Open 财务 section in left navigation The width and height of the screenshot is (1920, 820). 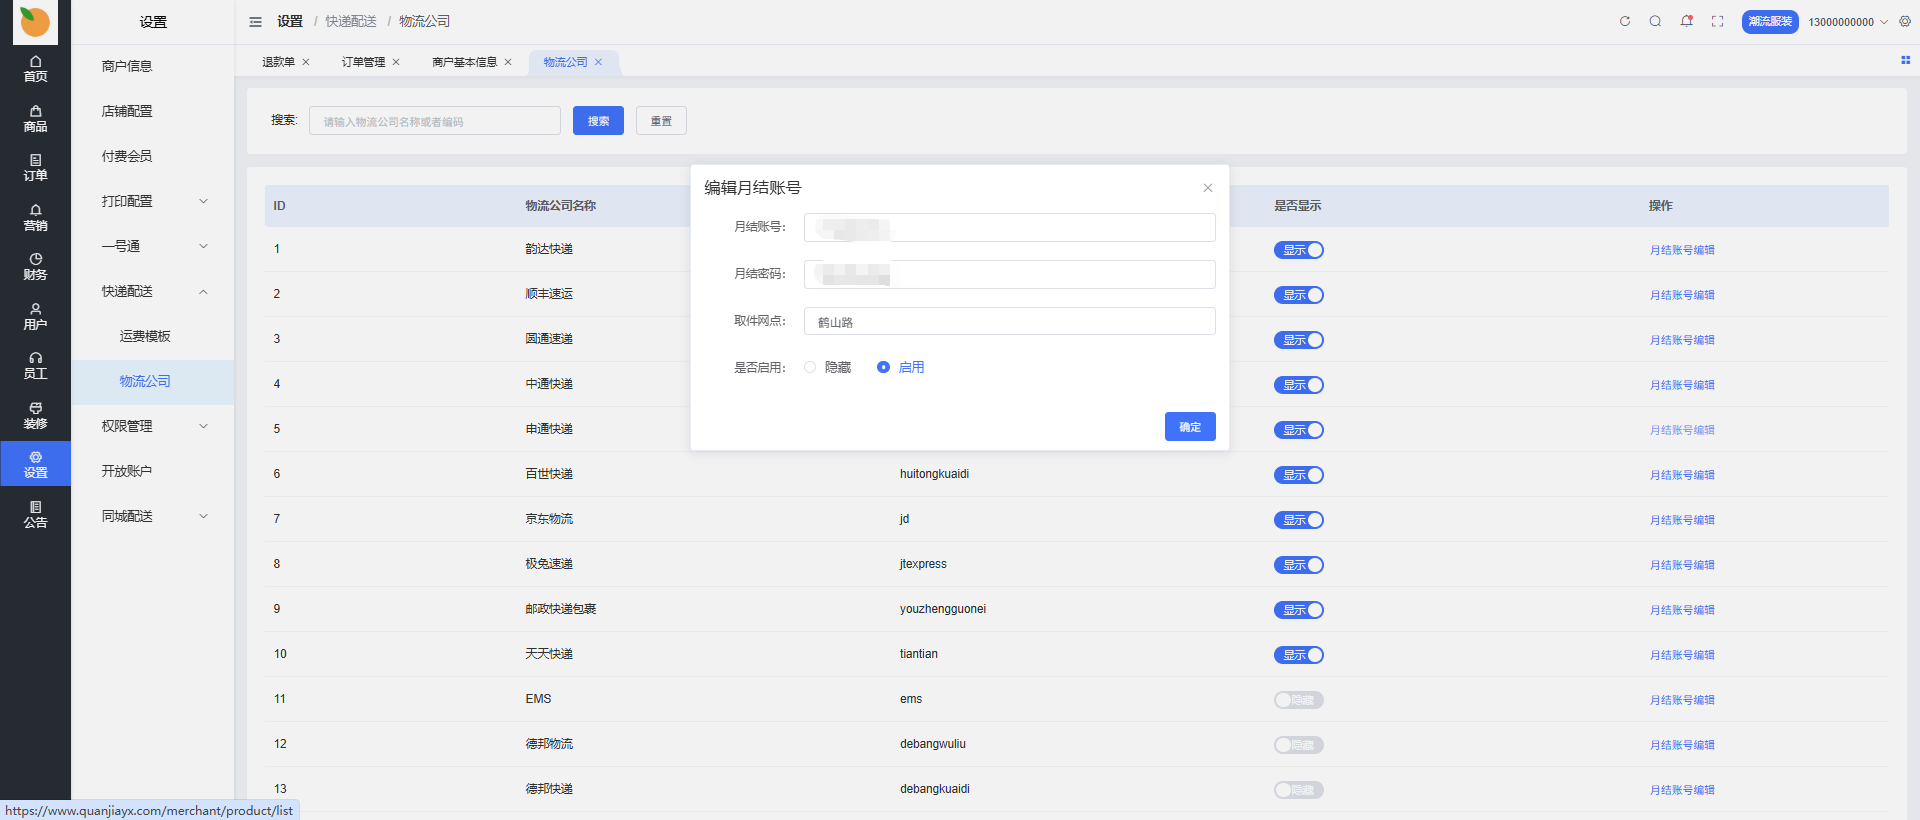[35, 267]
